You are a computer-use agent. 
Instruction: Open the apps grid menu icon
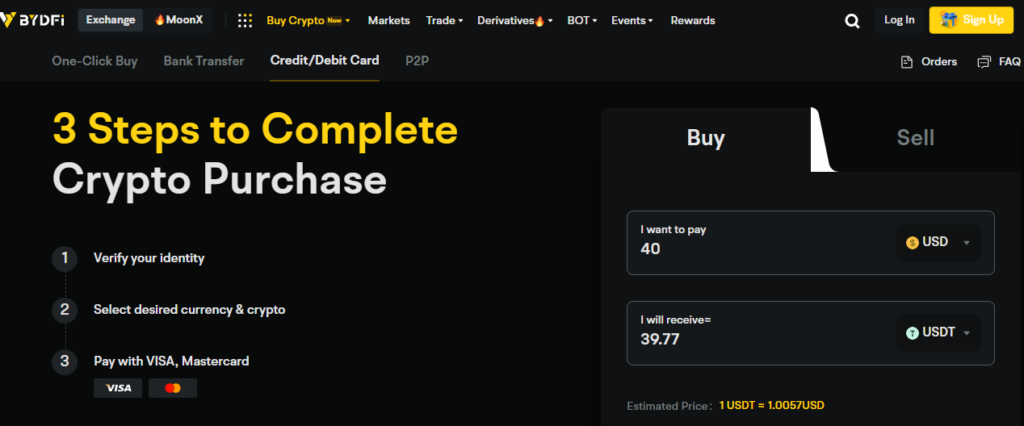pyautogui.click(x=245, y=20)
